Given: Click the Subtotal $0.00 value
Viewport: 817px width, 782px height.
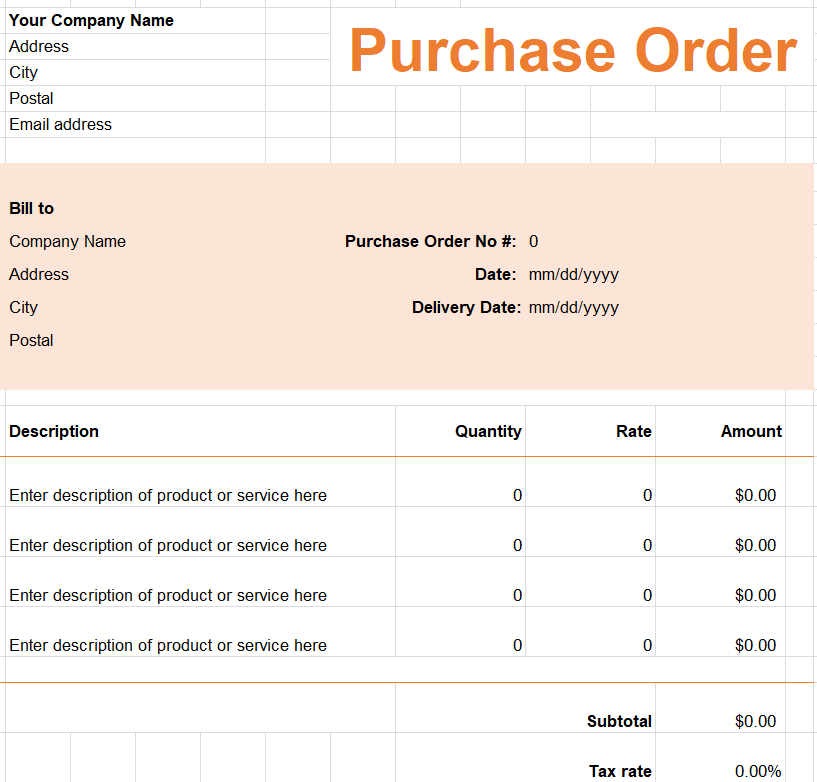Looking at the screenshot, I should [x=756, y=722].
